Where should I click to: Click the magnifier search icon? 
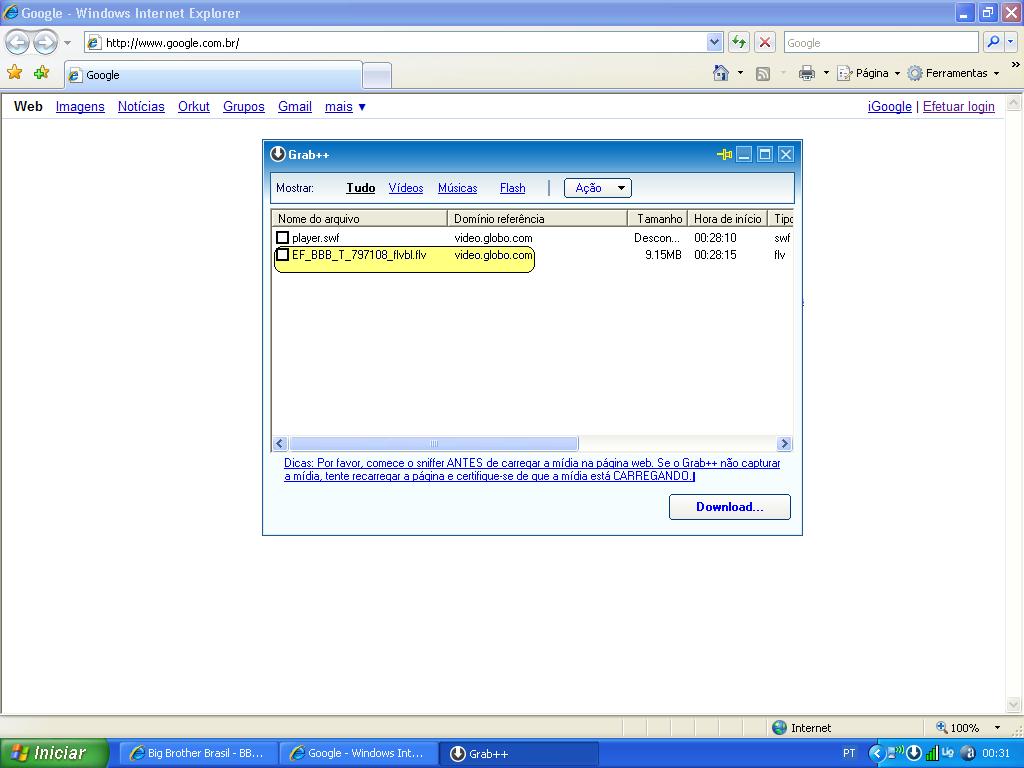click(x=993, y=42)
